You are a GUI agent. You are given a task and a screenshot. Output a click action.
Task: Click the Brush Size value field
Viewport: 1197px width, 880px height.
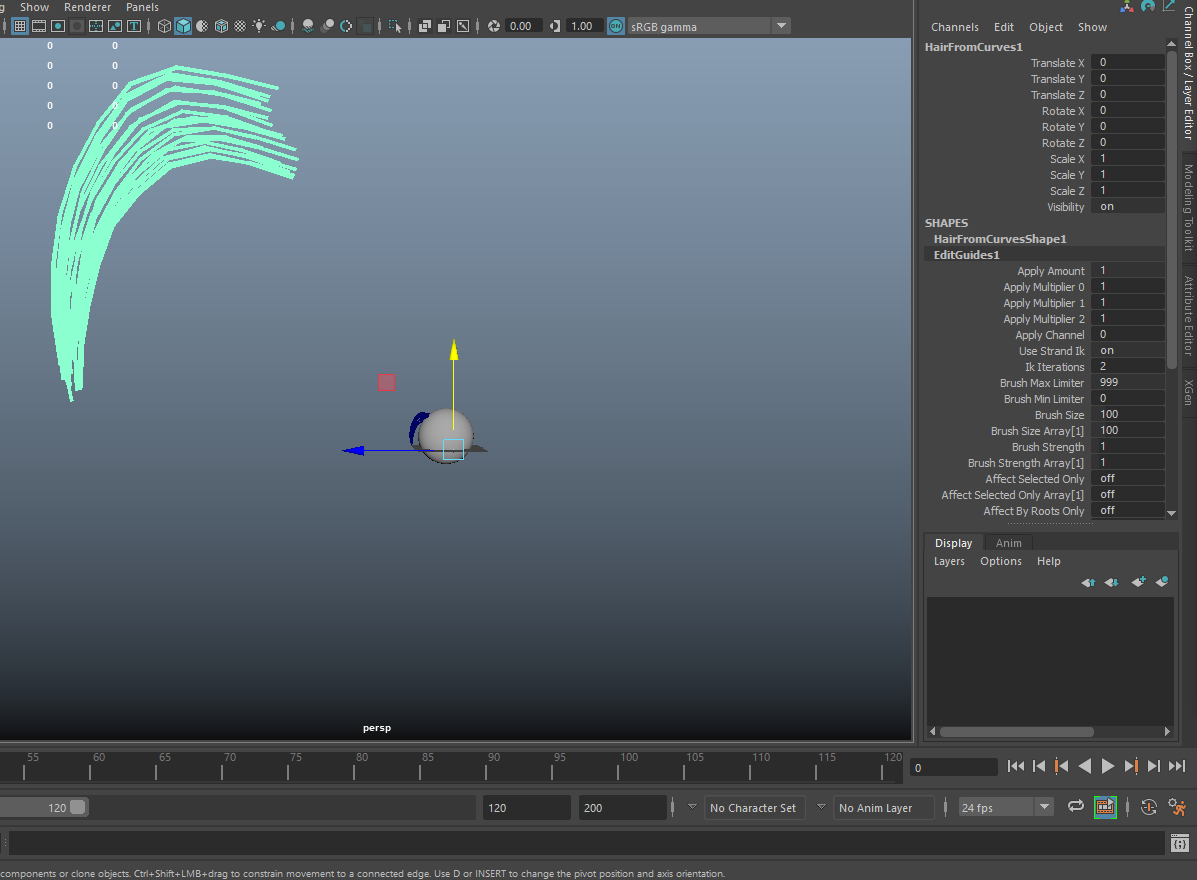click(1127, 415)
